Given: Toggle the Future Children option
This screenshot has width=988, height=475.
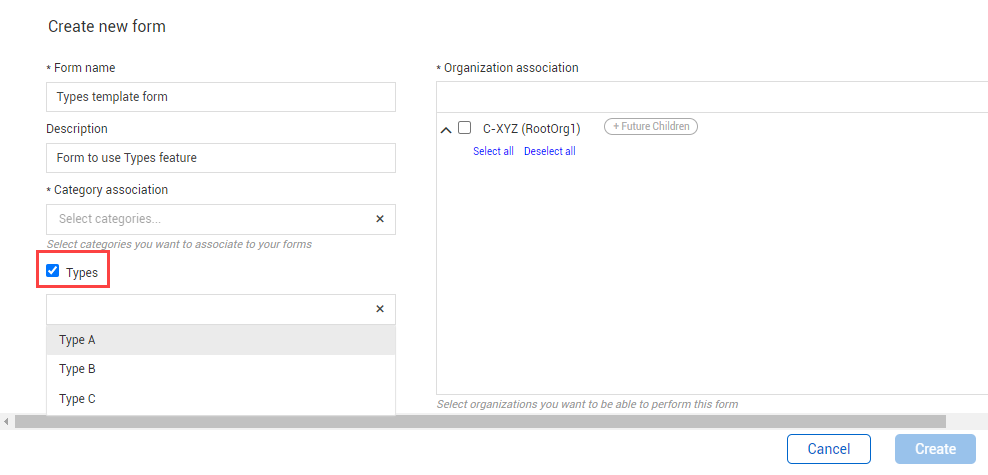Looking at the screenshot, I should coord(650,127).
